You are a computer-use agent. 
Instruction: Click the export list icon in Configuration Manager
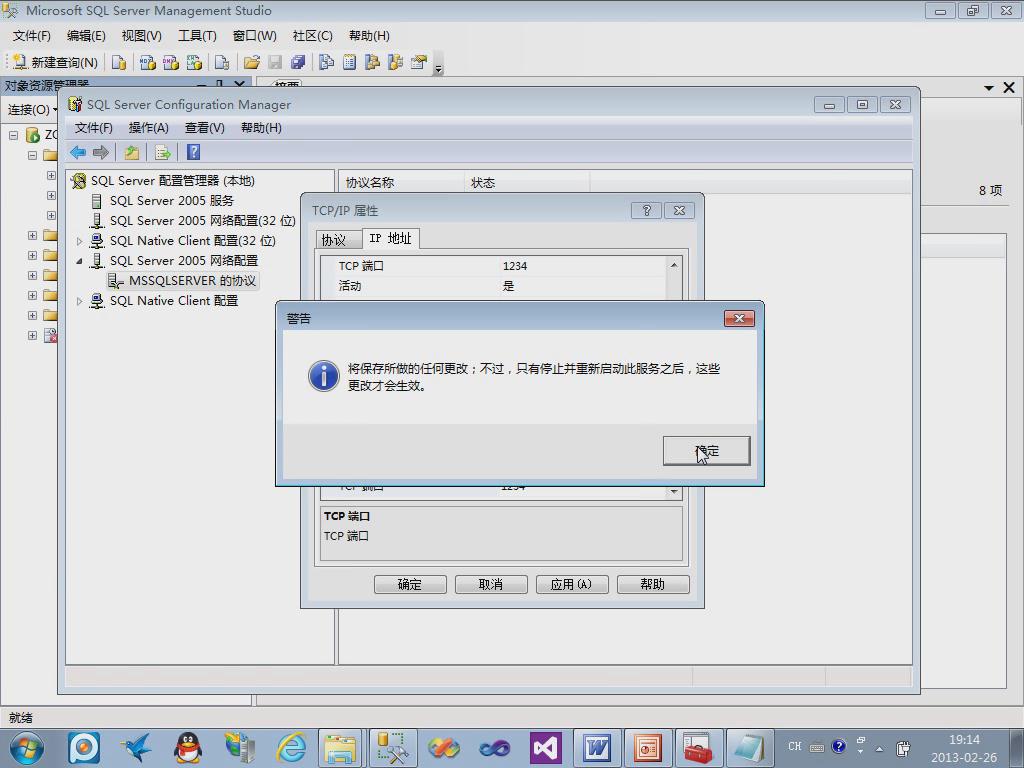tap(163, 152)
